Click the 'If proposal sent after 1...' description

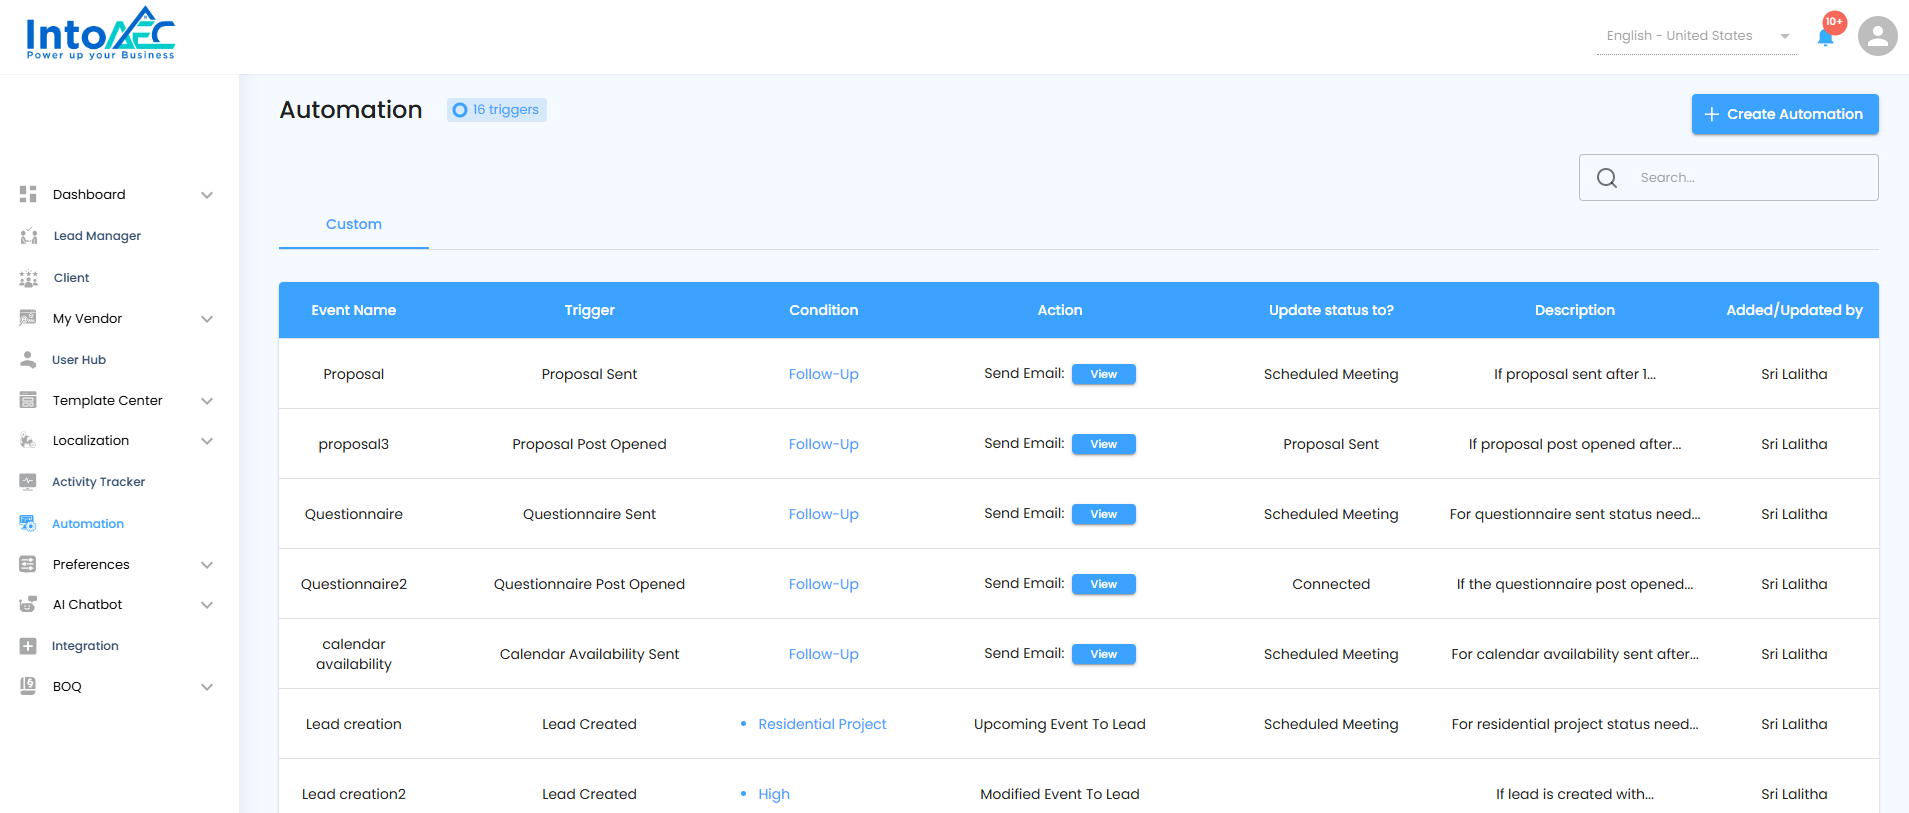click(x=1575, y=374)
